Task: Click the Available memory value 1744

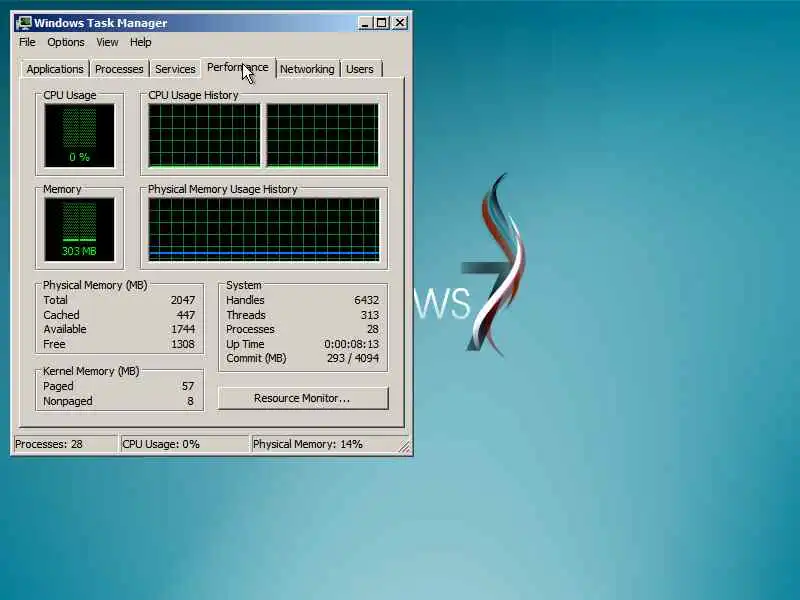Action: coord(183,329)
